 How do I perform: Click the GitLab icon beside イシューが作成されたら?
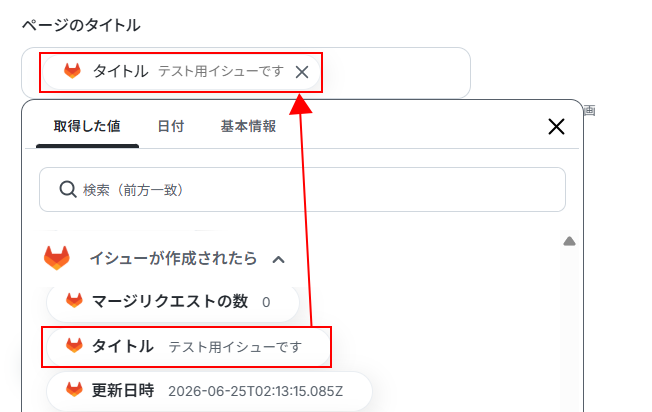(57, 258)
